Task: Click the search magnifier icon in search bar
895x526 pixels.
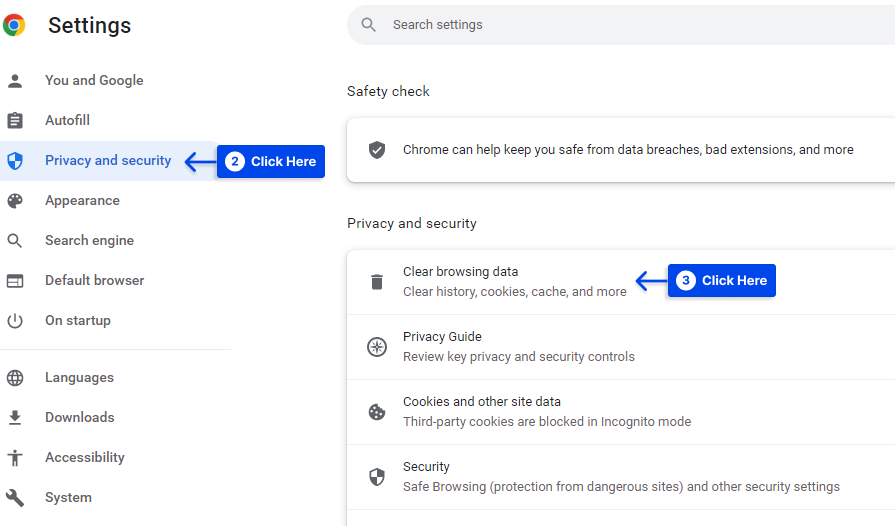Action: pos(369,25)
